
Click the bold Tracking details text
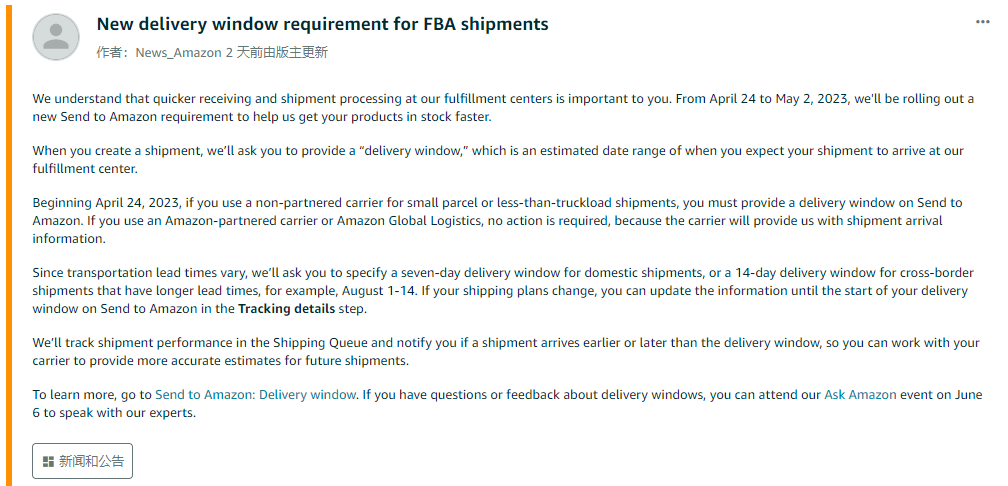pyautogui.click(x=286, y=308)
